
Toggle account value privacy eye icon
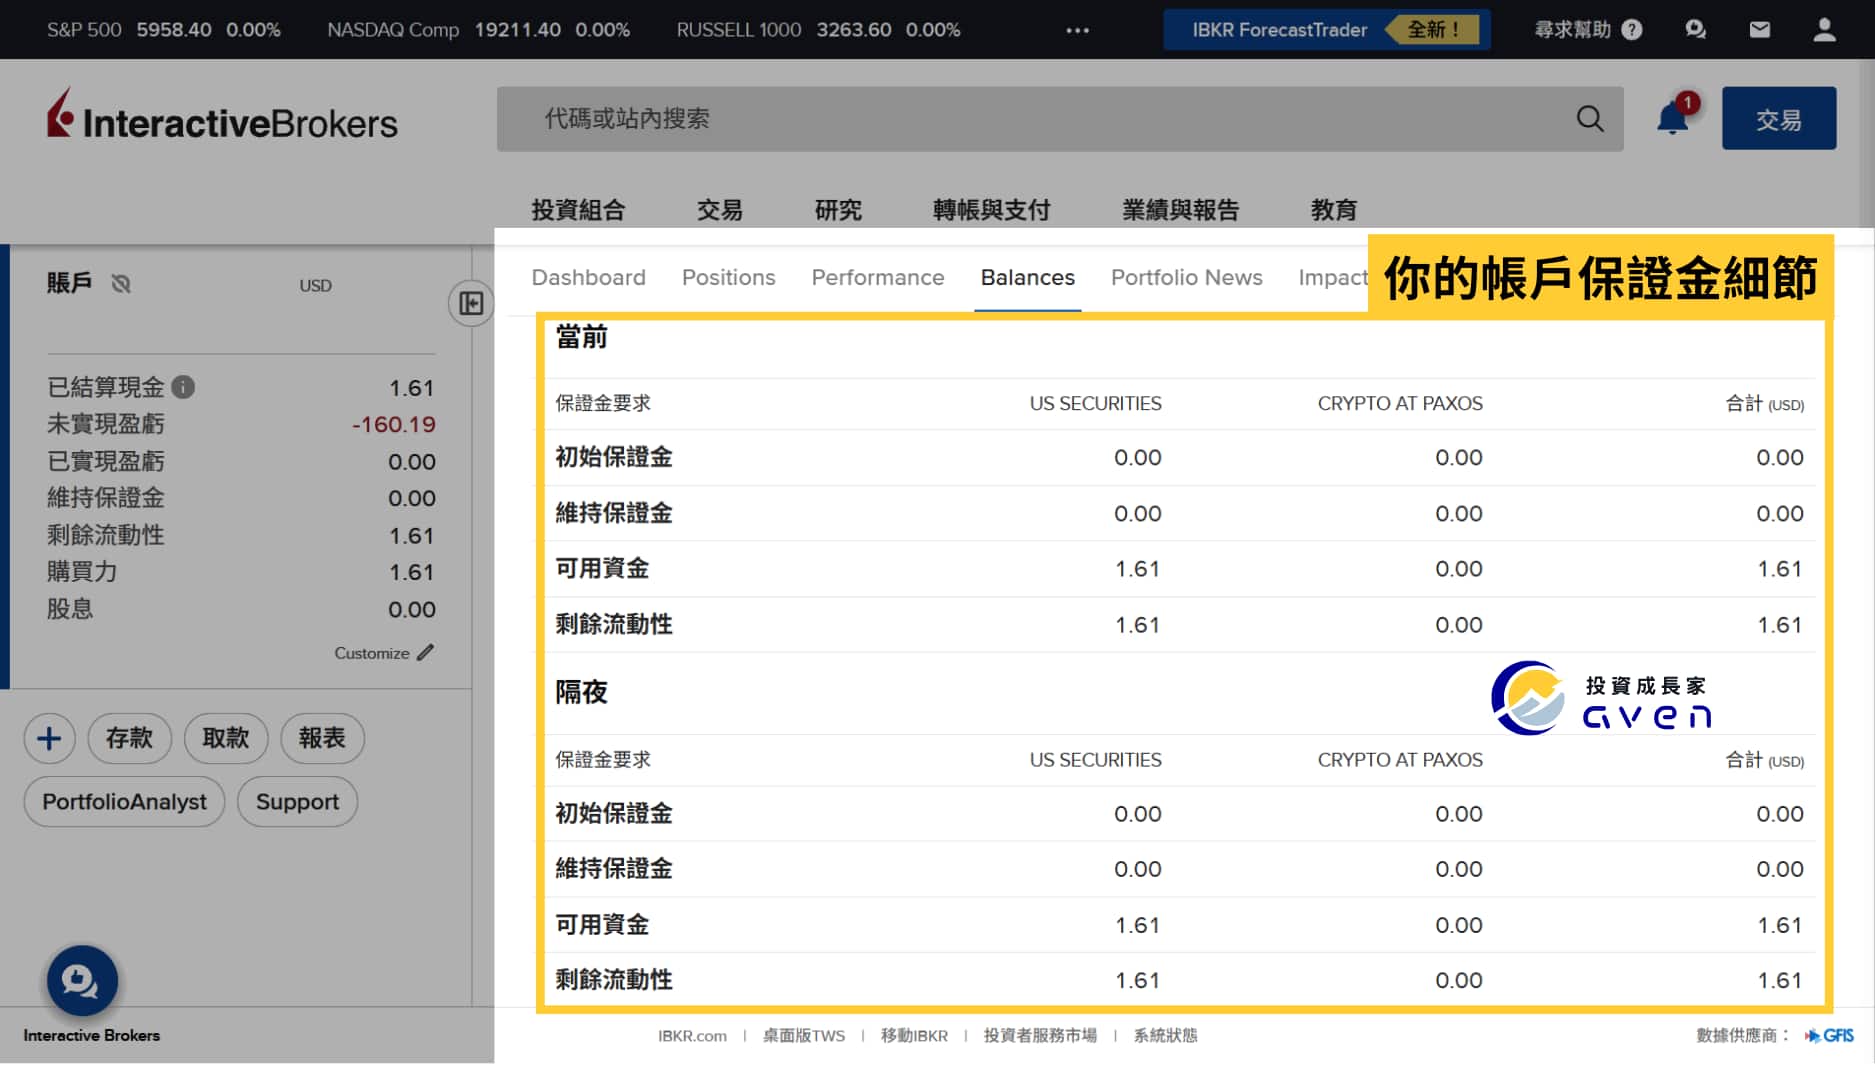tap(121, 284)
